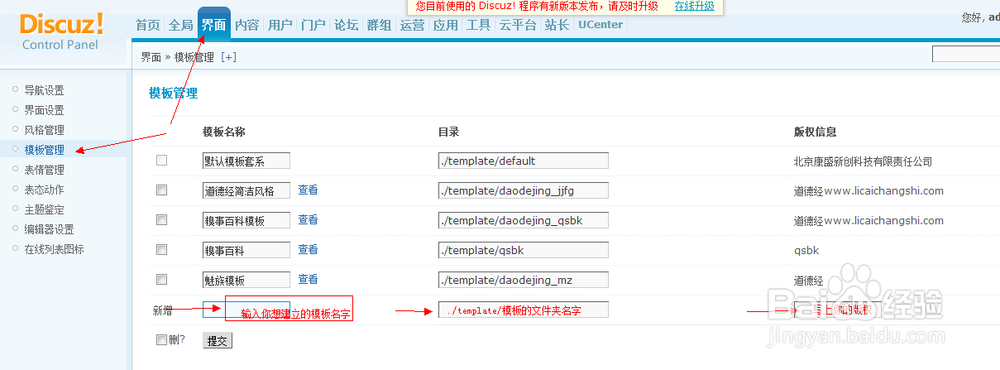
Task: Click 查看 link for 糗事百科模板
Action: coord(308,219)
